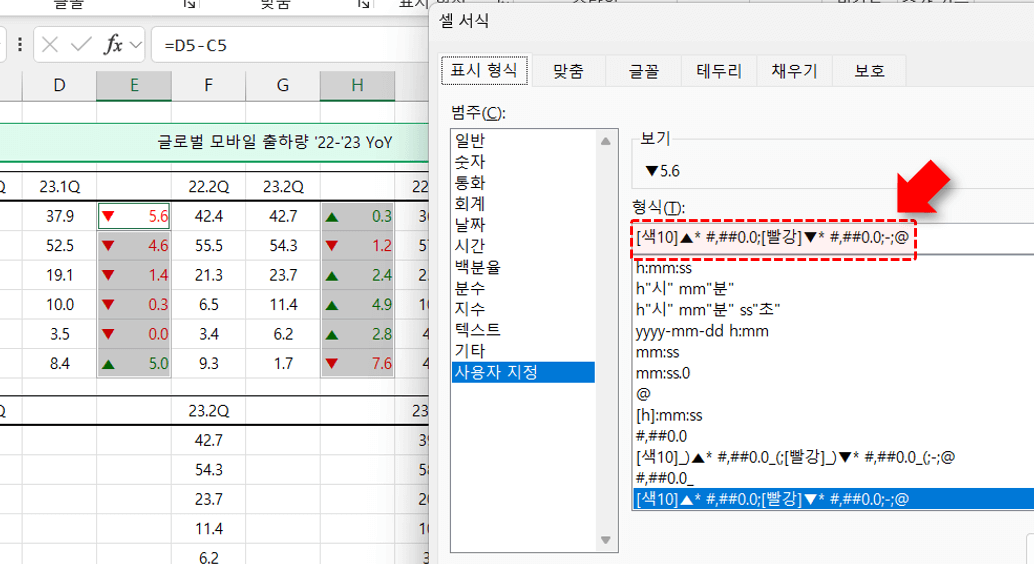Choose the mm:ss.0 format
Viewport: 1034px width, 564px height.
pos(832,373)
